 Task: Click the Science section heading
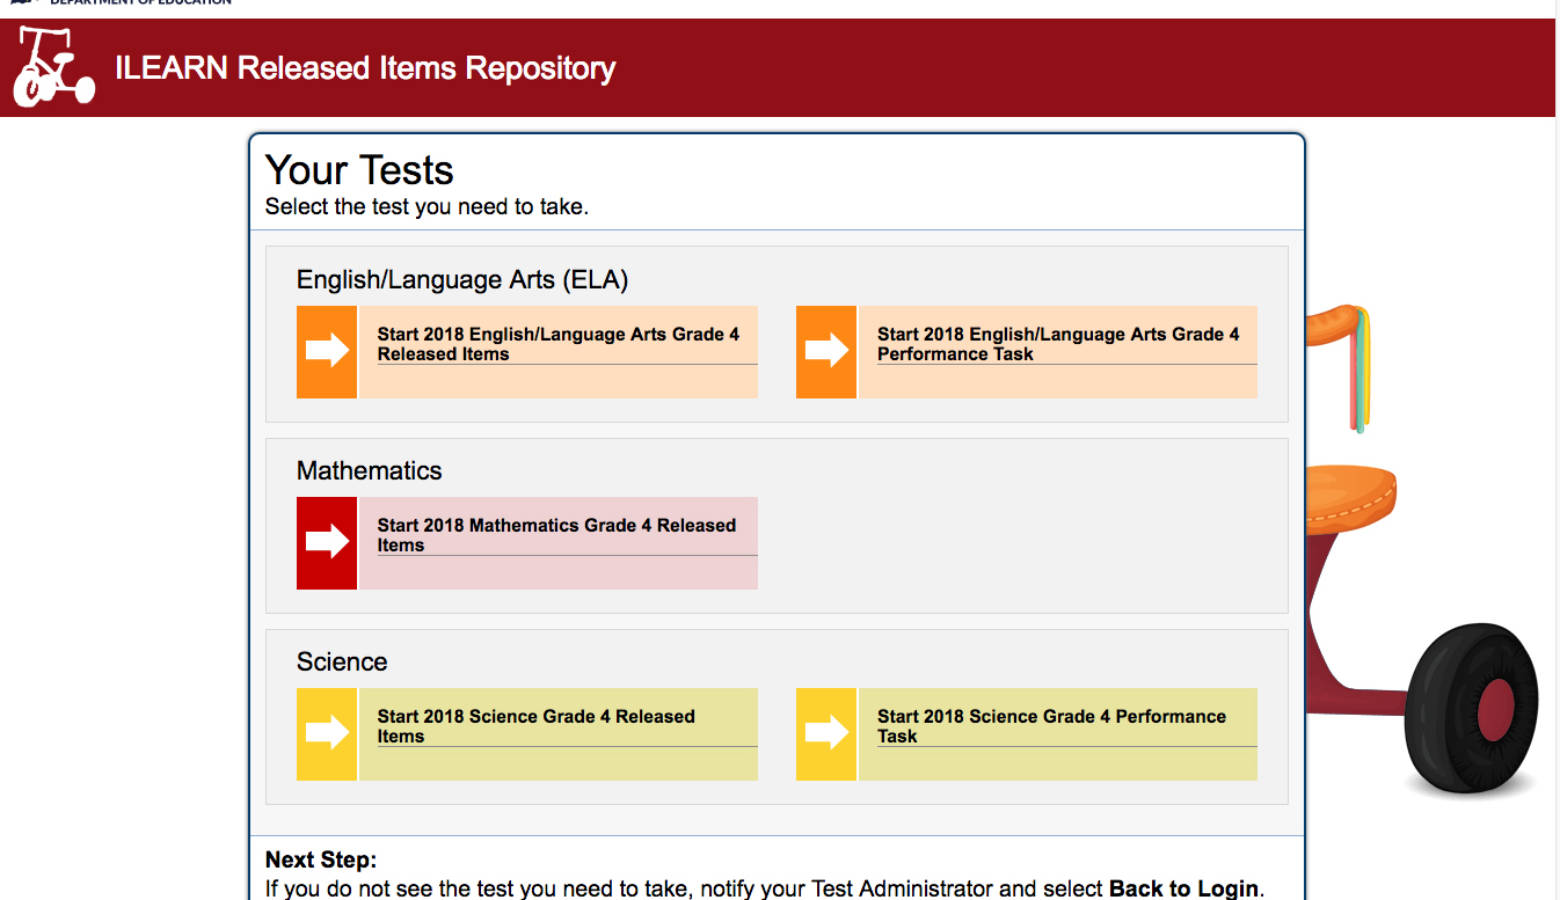click(x=342, y=662)
